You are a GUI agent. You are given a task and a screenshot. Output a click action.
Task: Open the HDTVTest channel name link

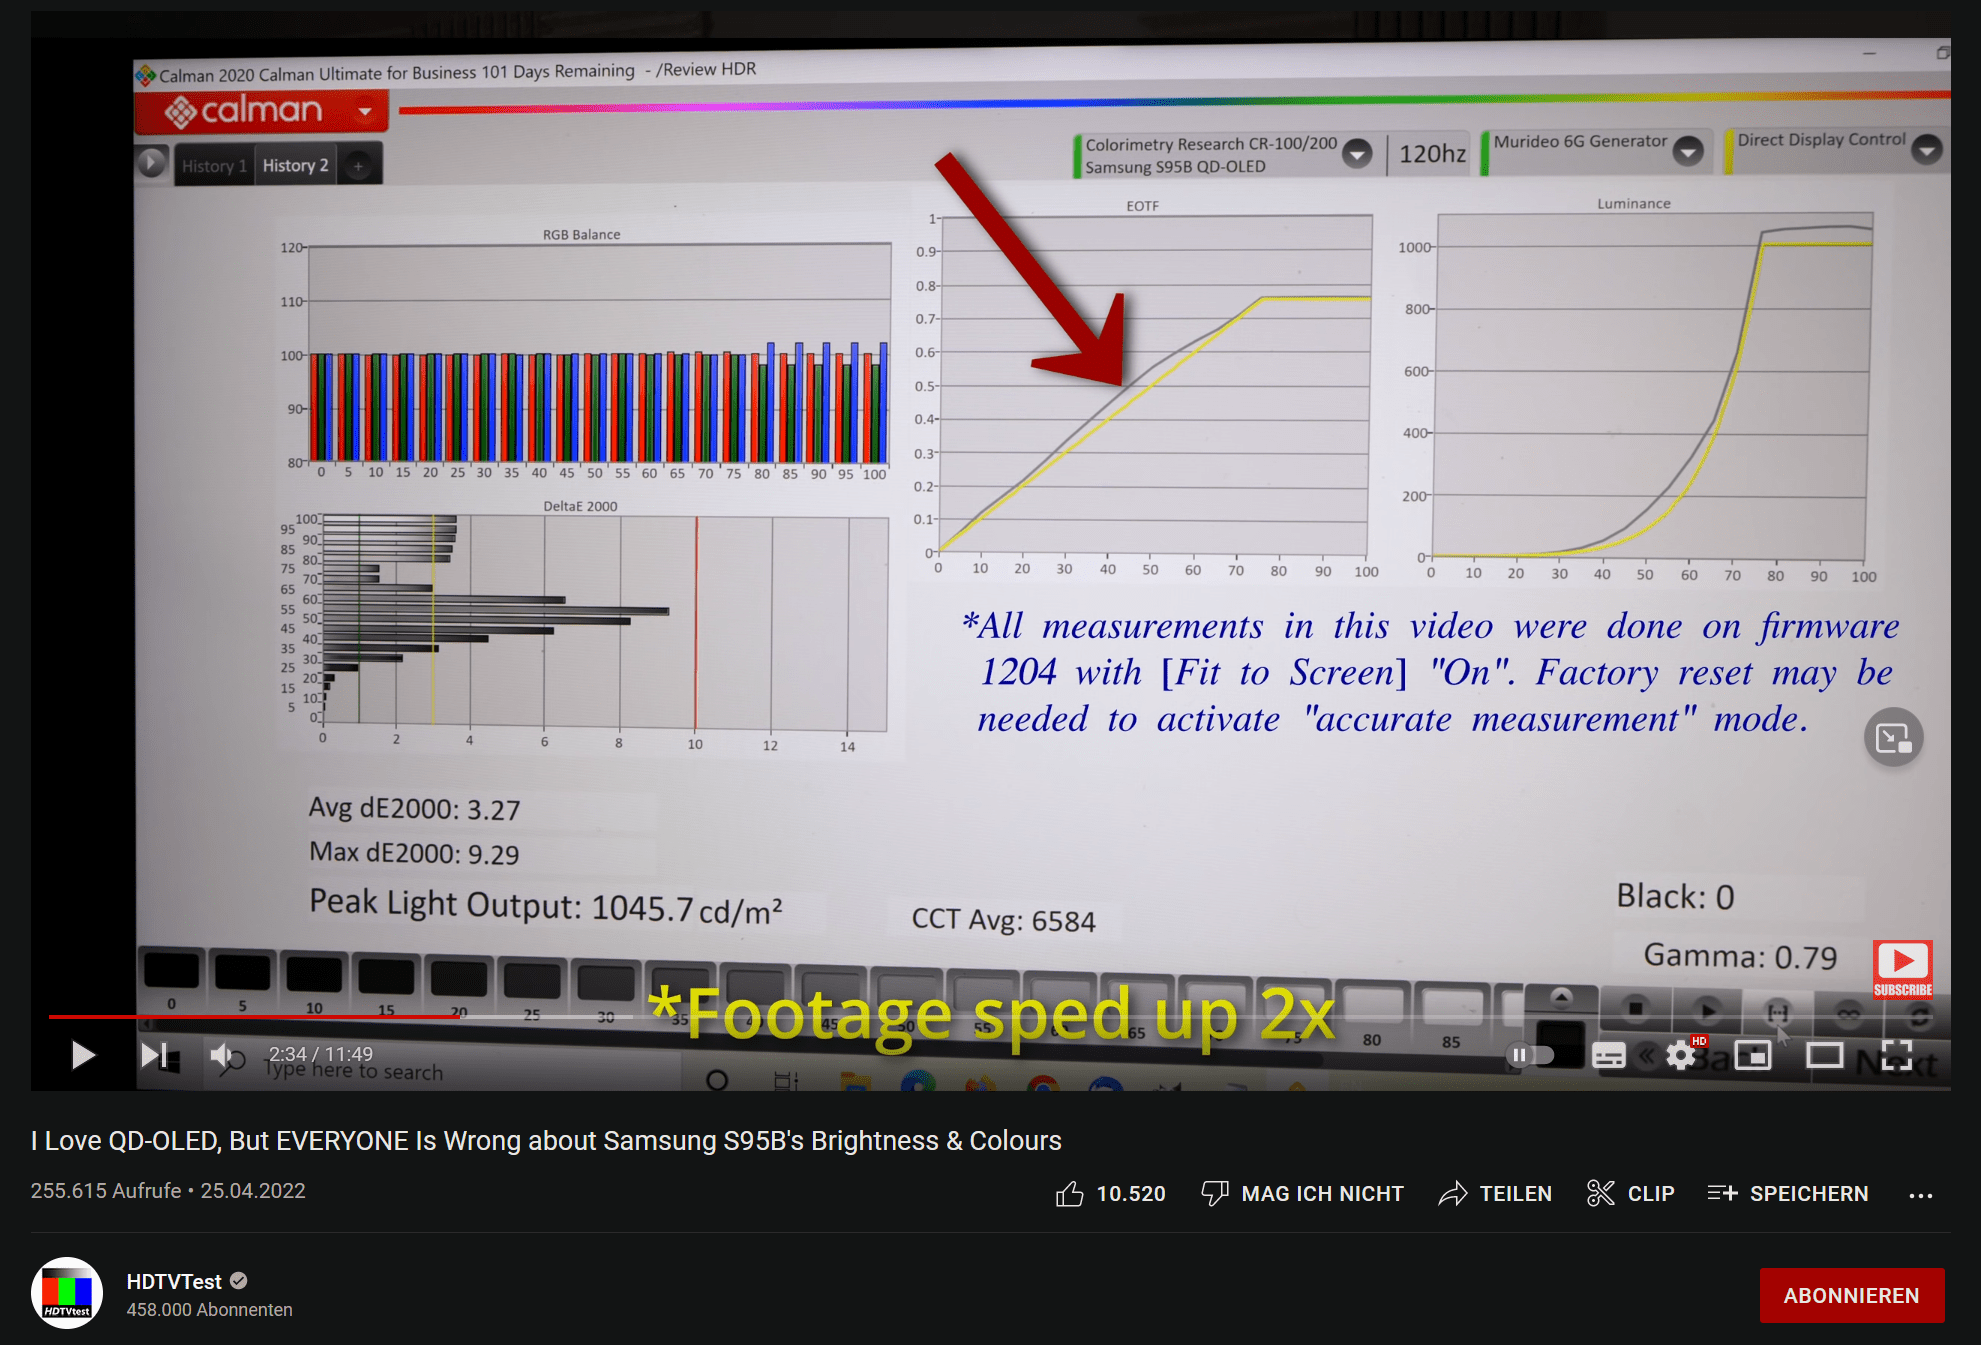174,1281
